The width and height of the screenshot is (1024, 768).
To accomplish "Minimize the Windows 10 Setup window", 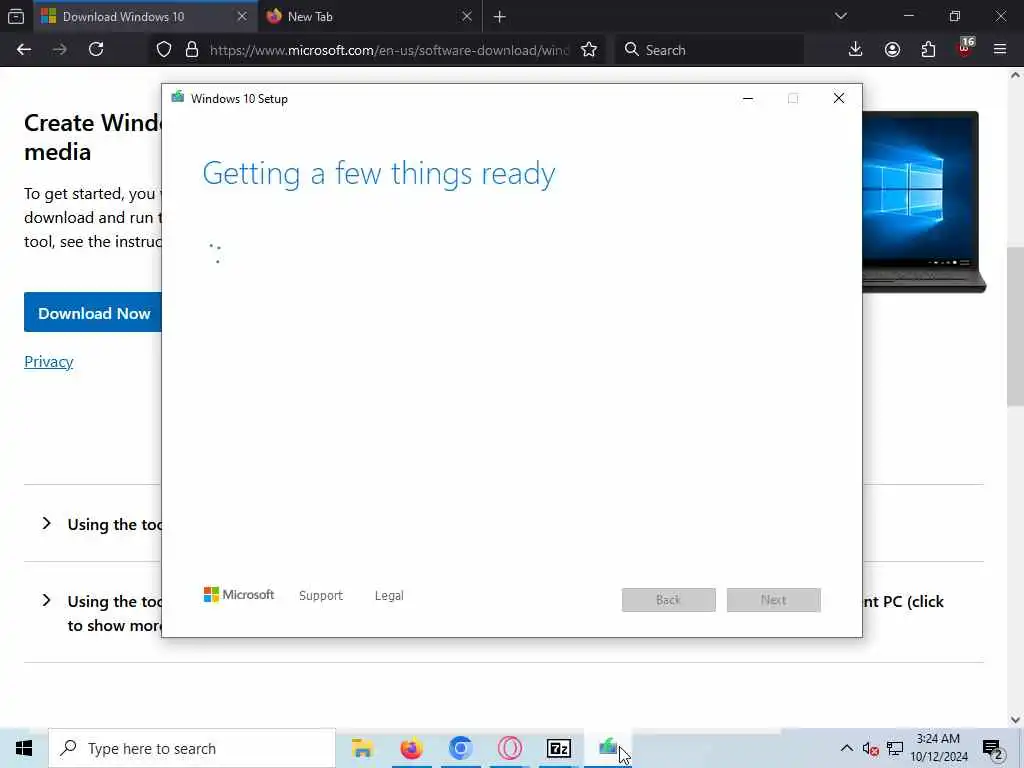I will pyautogui.click(x=748, y=99).
